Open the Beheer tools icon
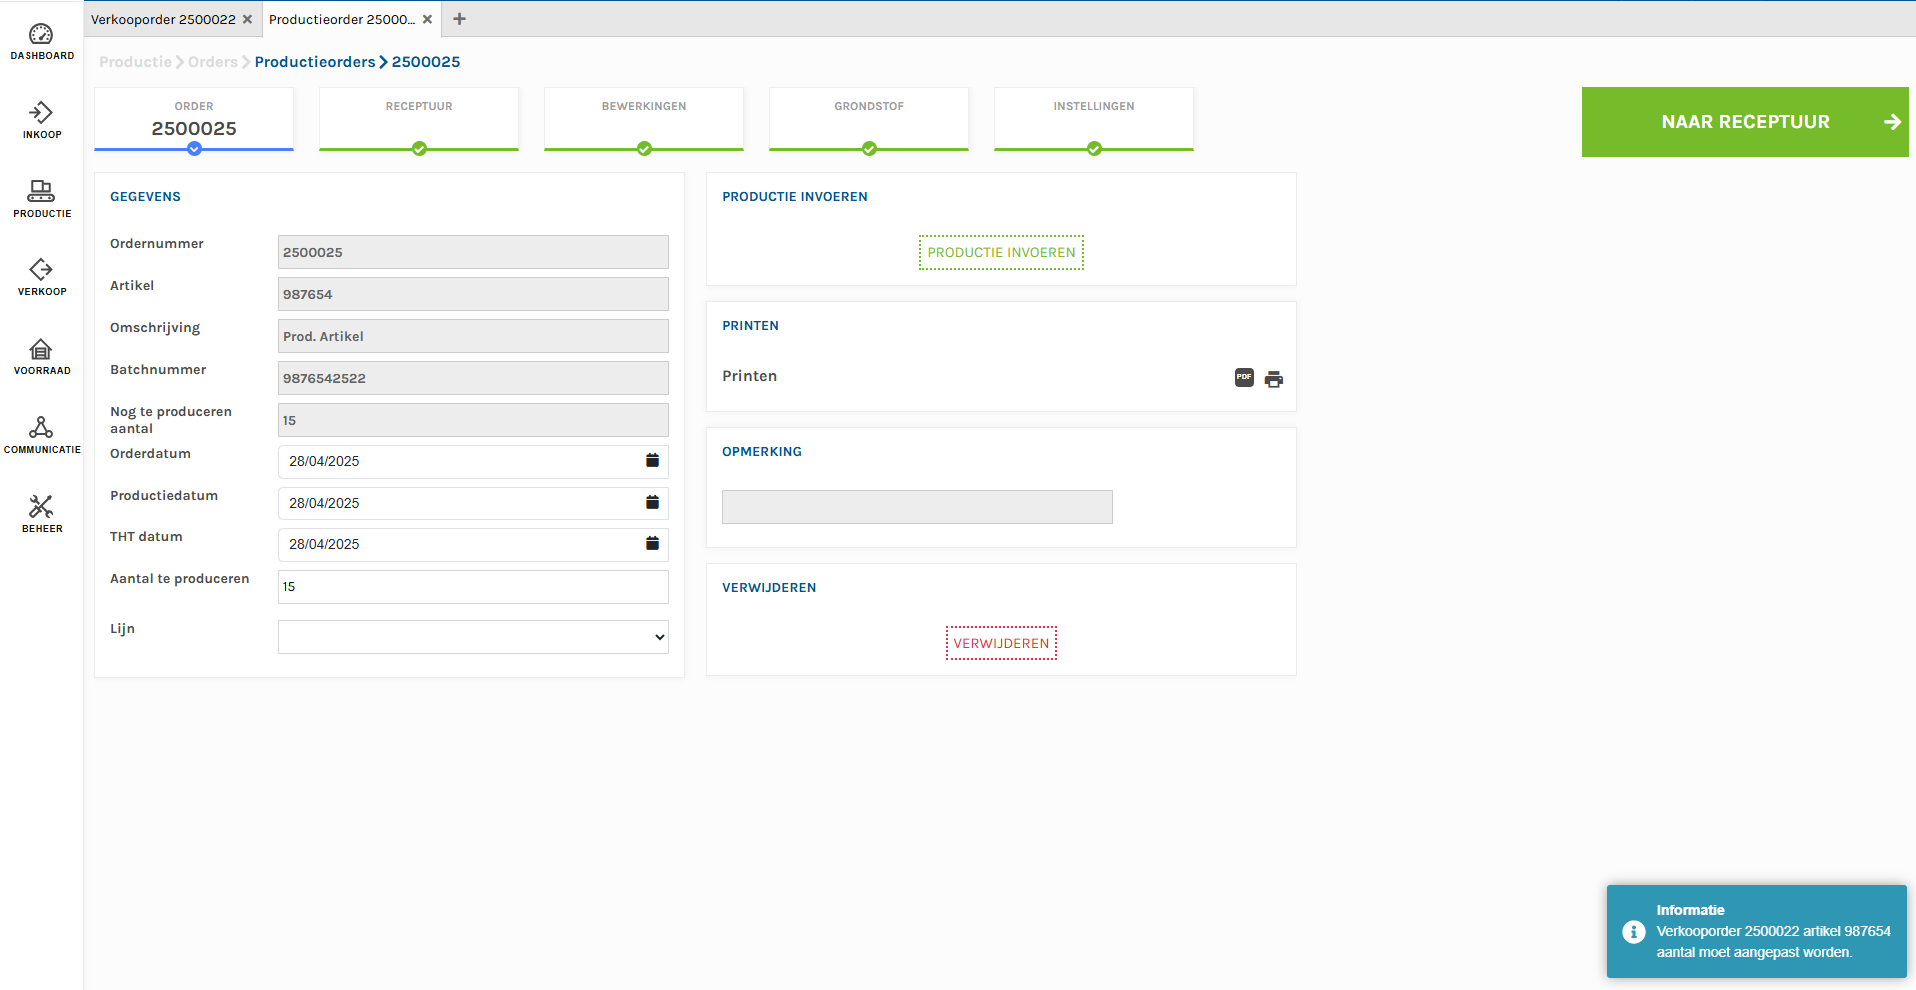Image resolution: width=1916 pixels, height=990 pixels. [x=41, y=513]
